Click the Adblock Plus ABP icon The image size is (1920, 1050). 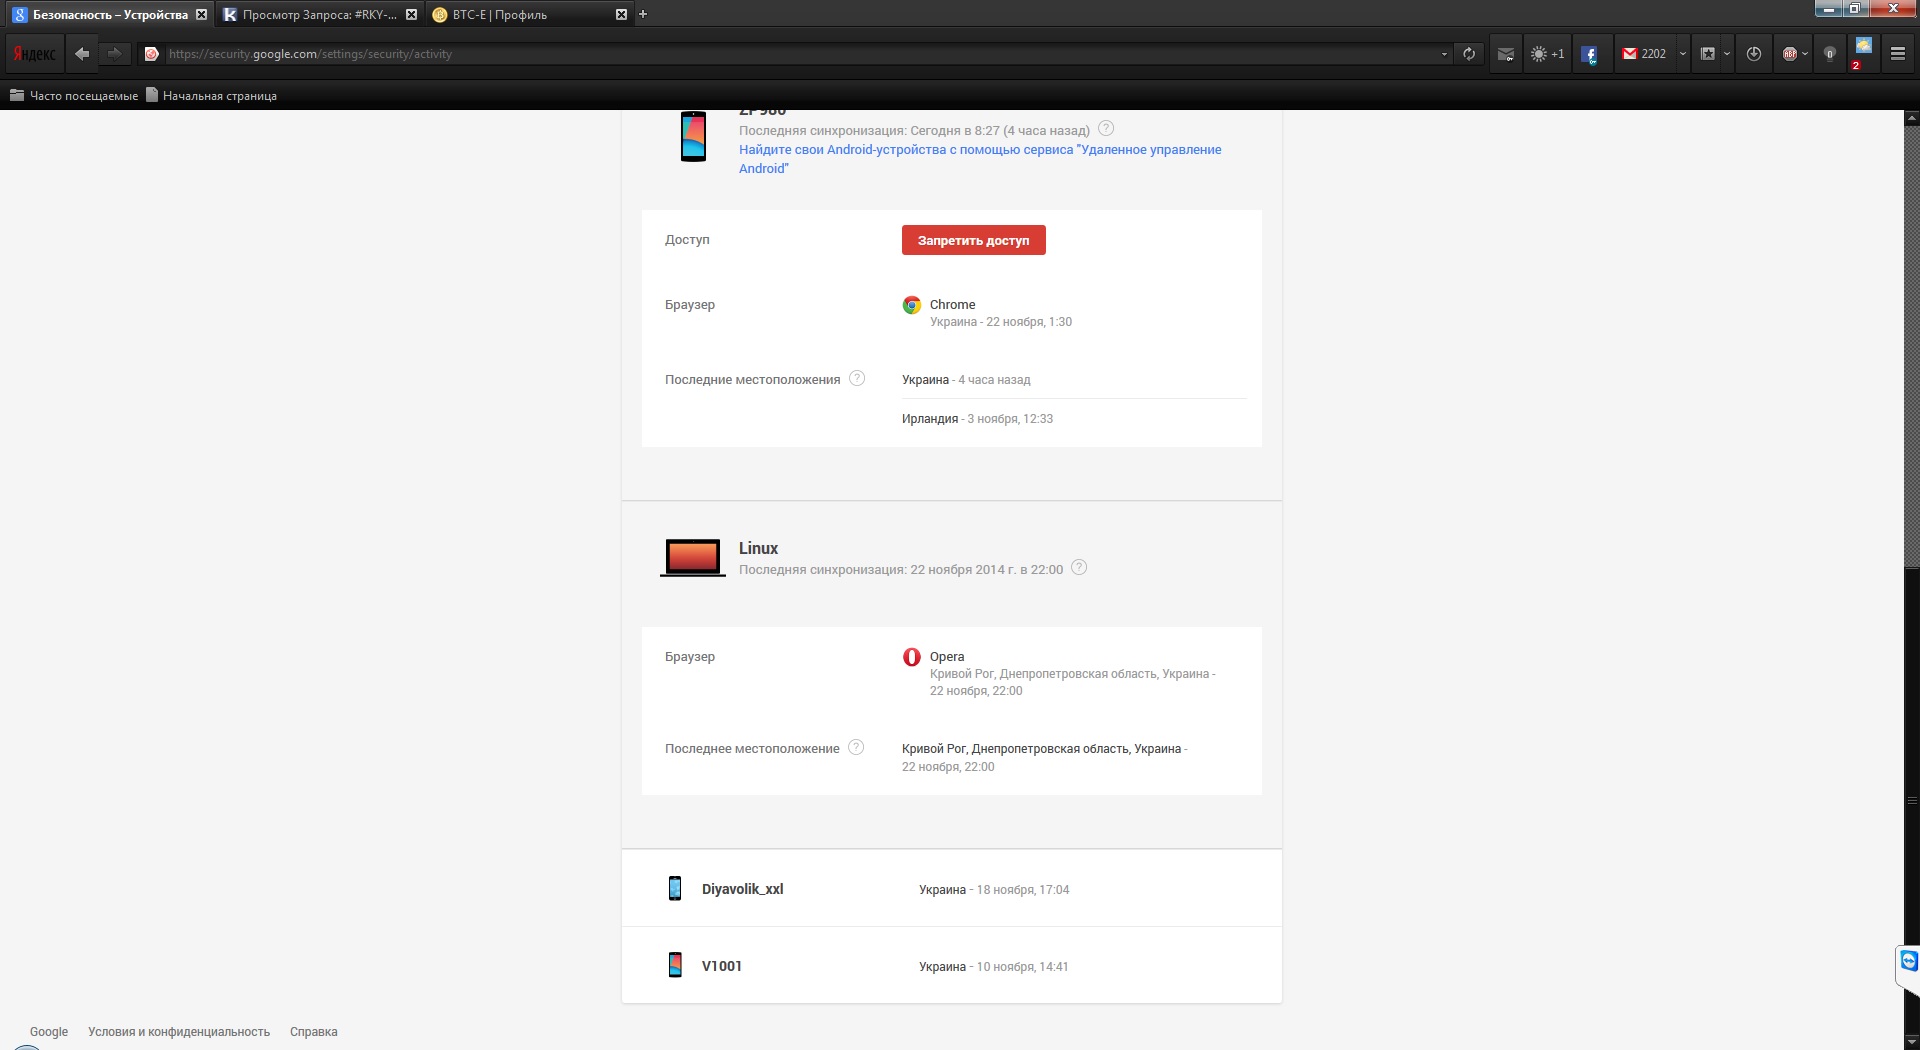[1790, 54]
